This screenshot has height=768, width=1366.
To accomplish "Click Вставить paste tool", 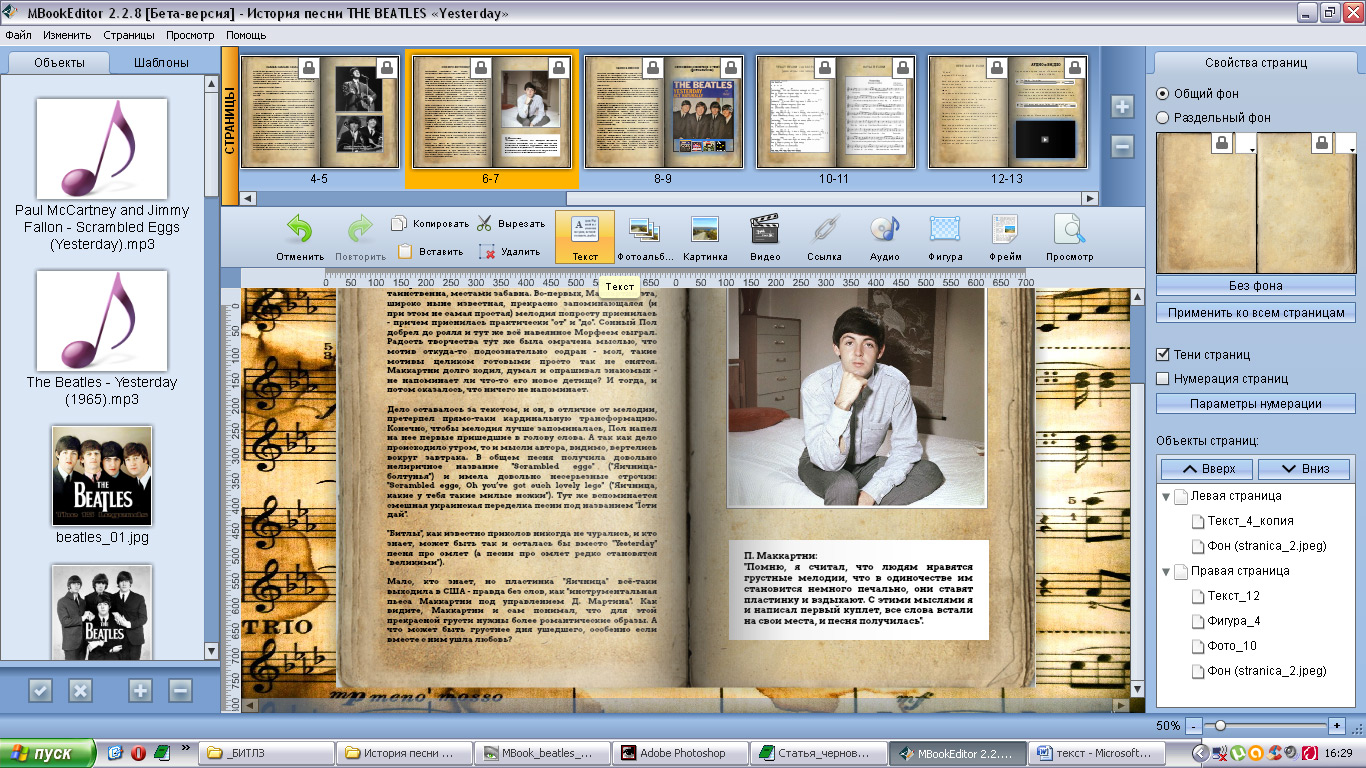I will [430, 252].
